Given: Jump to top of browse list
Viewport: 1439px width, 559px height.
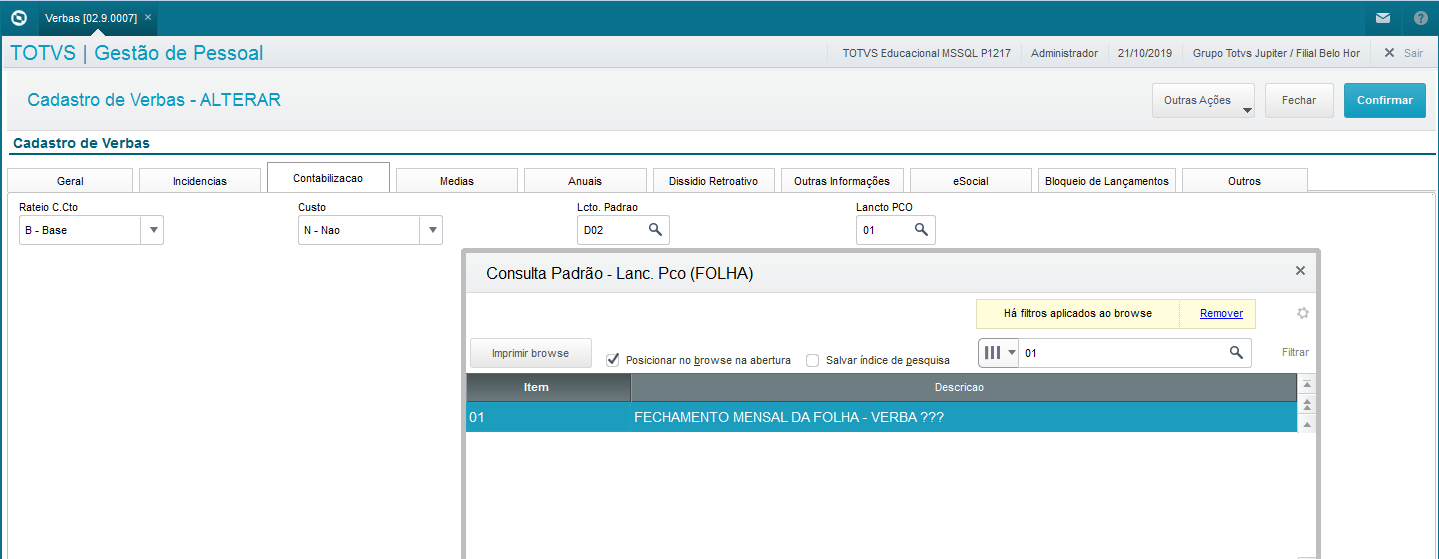Looking at the screenshot, I should [x=1306, y=385].
